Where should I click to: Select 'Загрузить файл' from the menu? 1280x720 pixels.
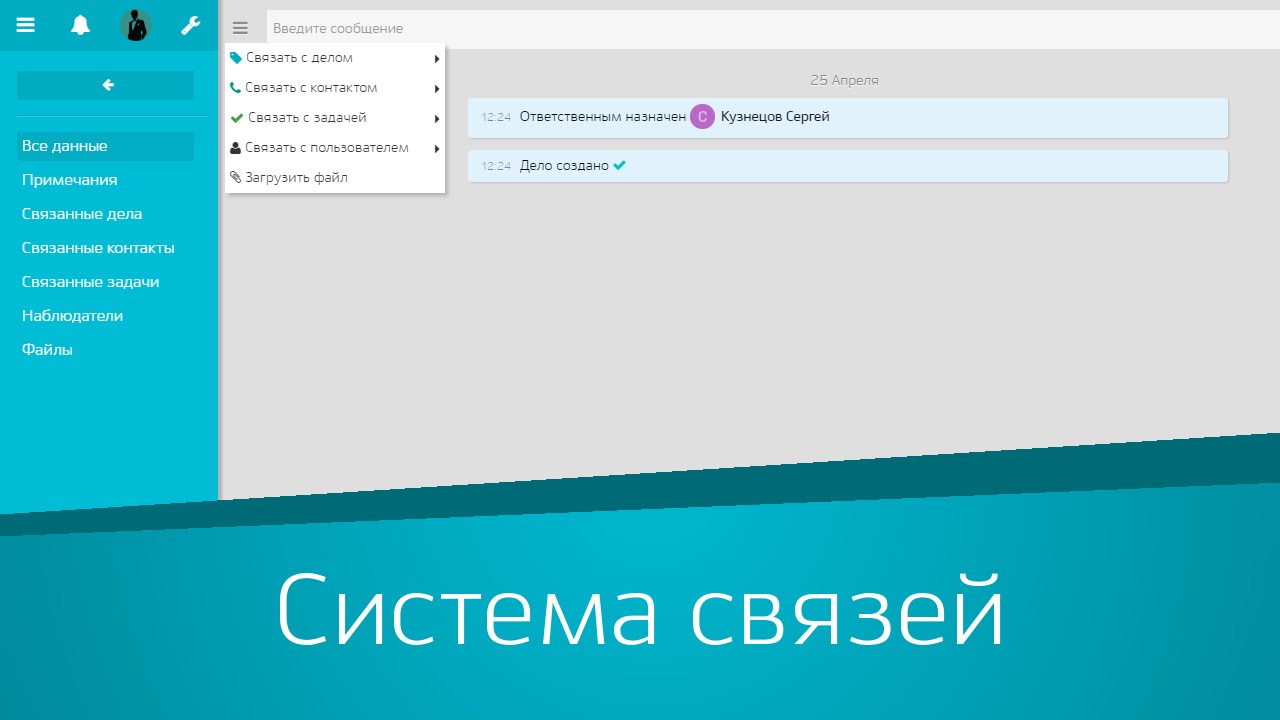[298, 177]
